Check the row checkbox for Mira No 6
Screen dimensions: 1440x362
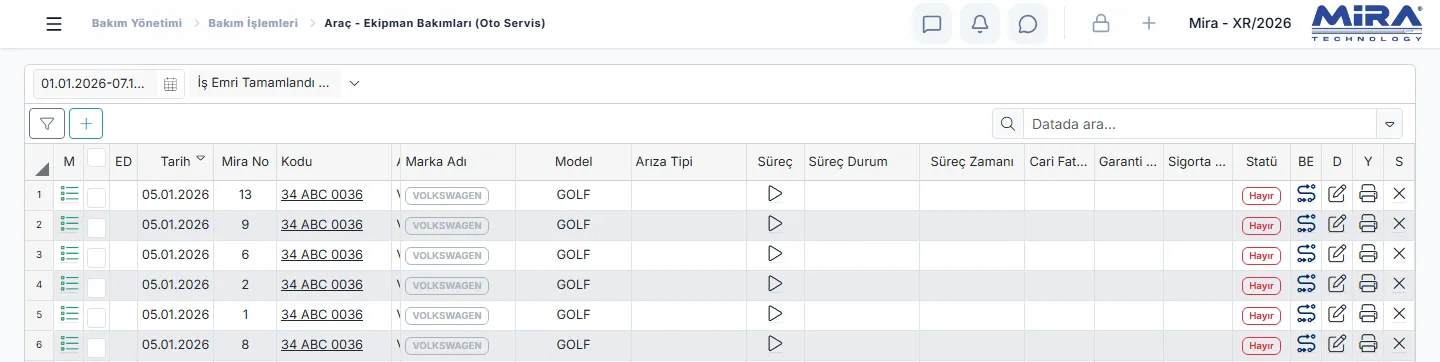(x=96, y=257)
